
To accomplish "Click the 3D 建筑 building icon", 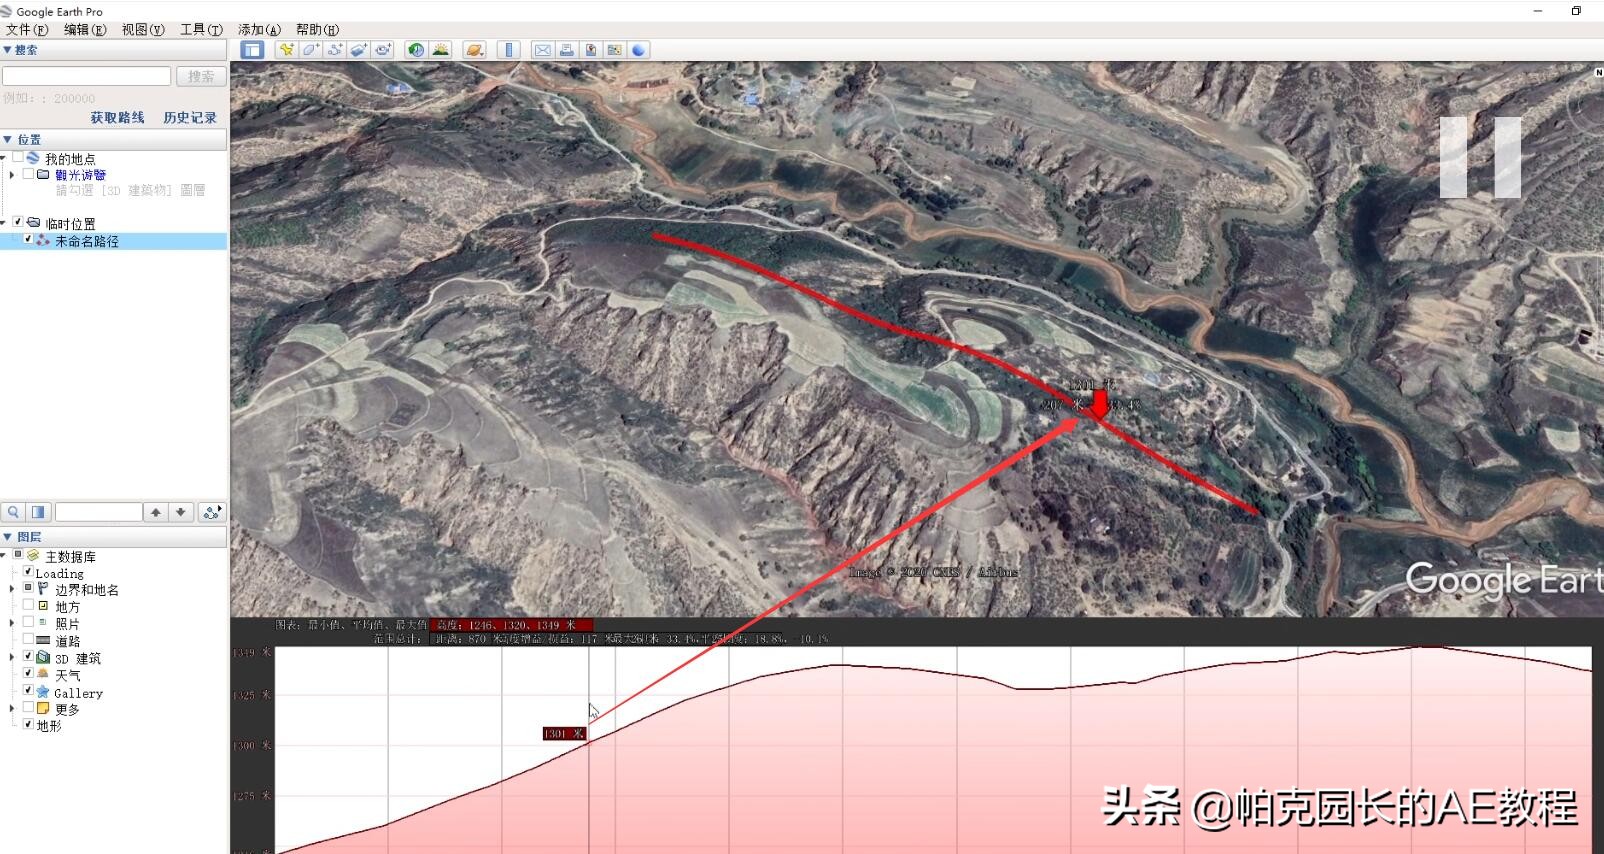I will pyautogui.click(x=43, y=658).
